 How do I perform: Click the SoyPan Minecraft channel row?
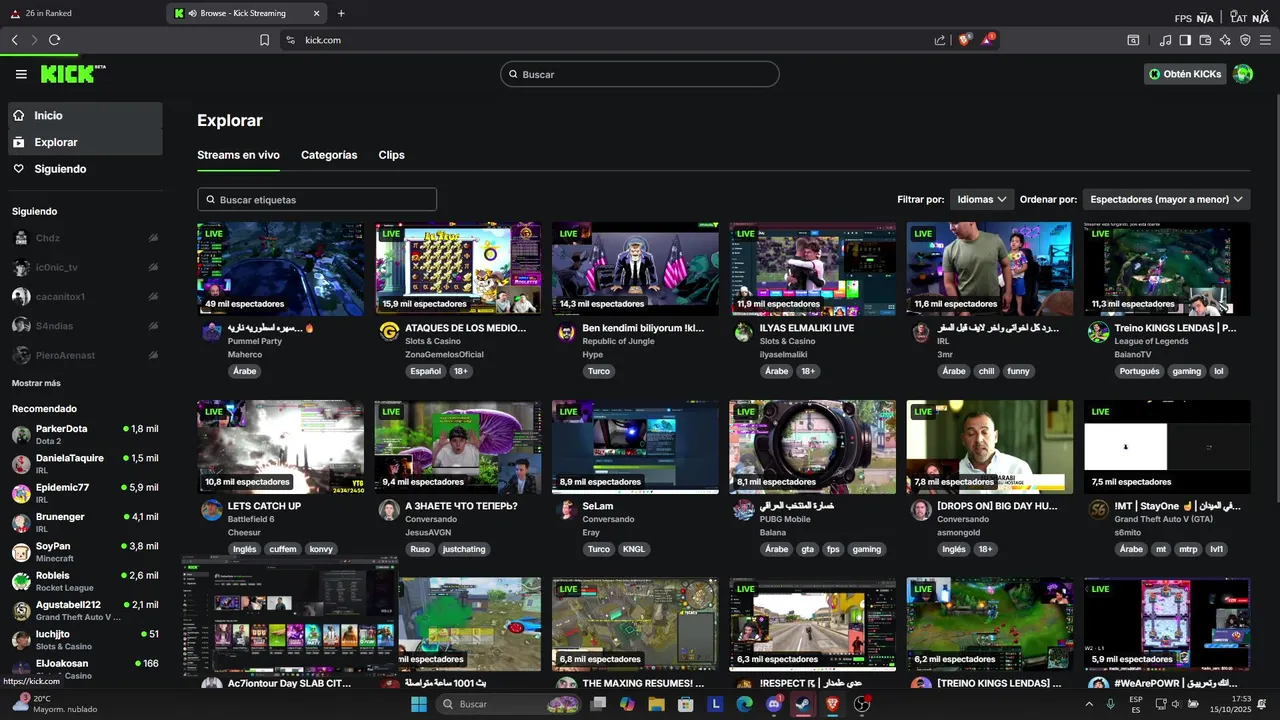[85, 552]
